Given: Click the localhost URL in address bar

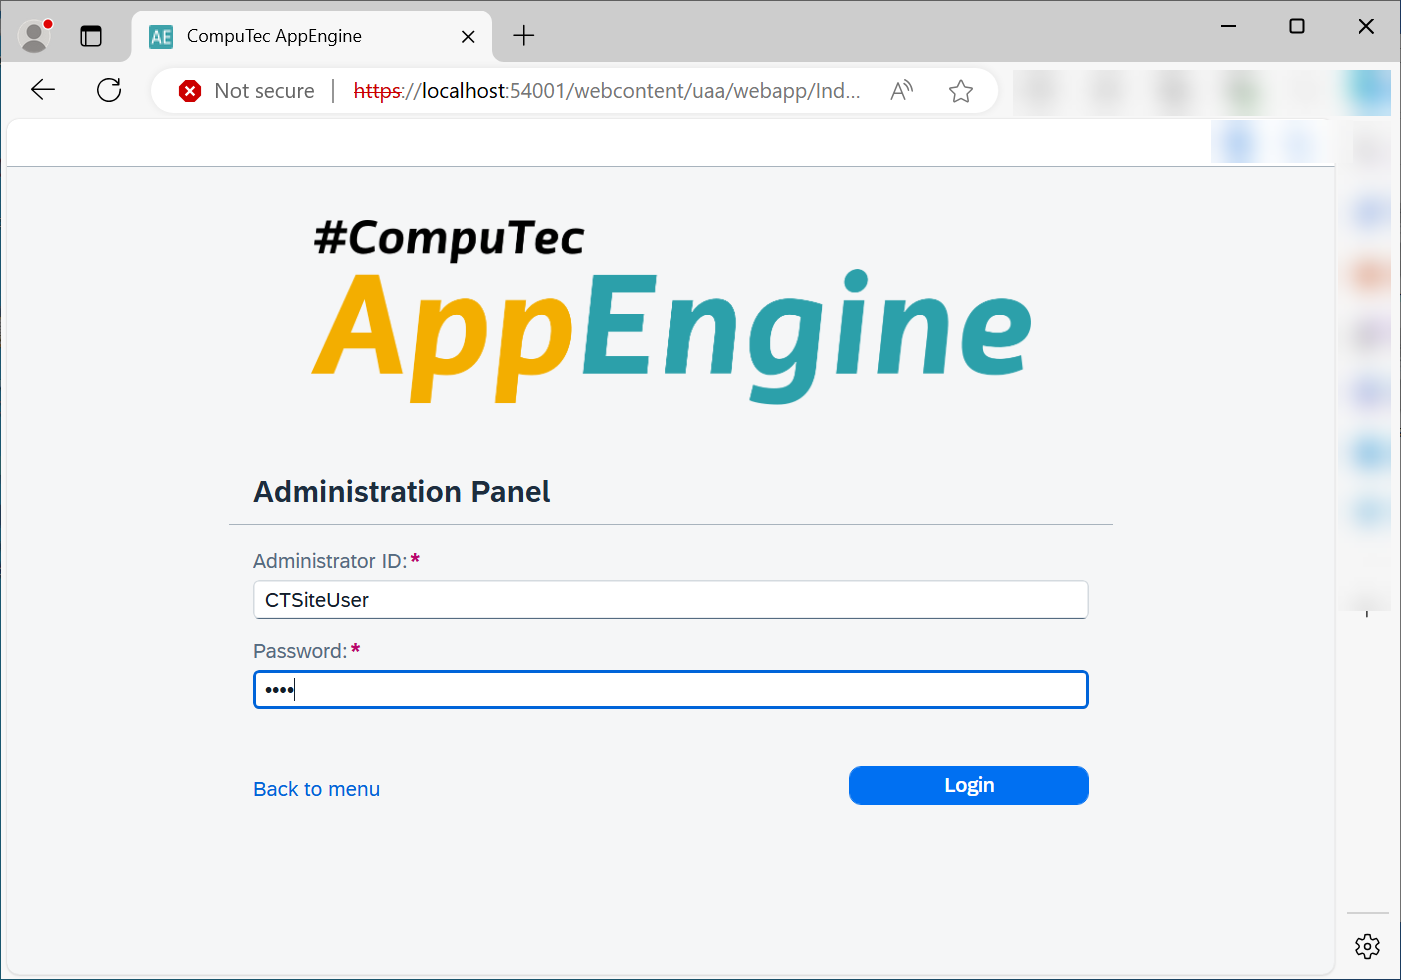Looking at the screenshot, I should point(606,91).
